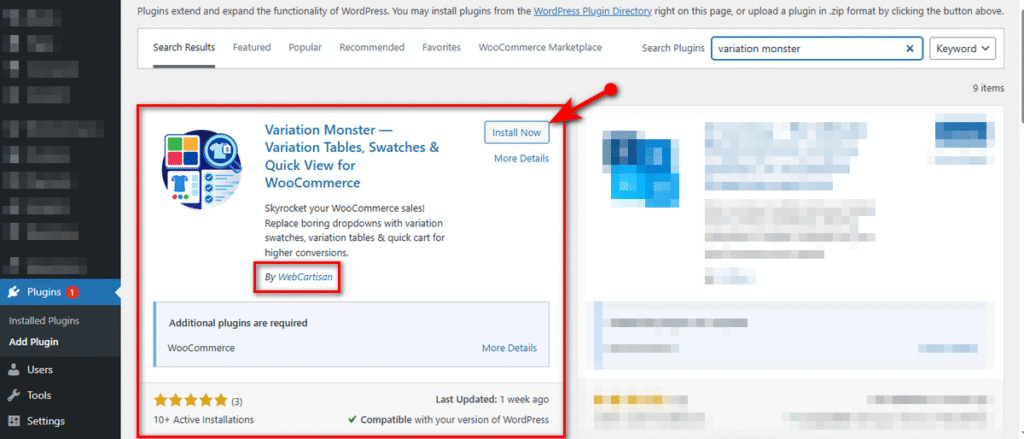Click the Users icon in sidebar

tap(15, 370)
